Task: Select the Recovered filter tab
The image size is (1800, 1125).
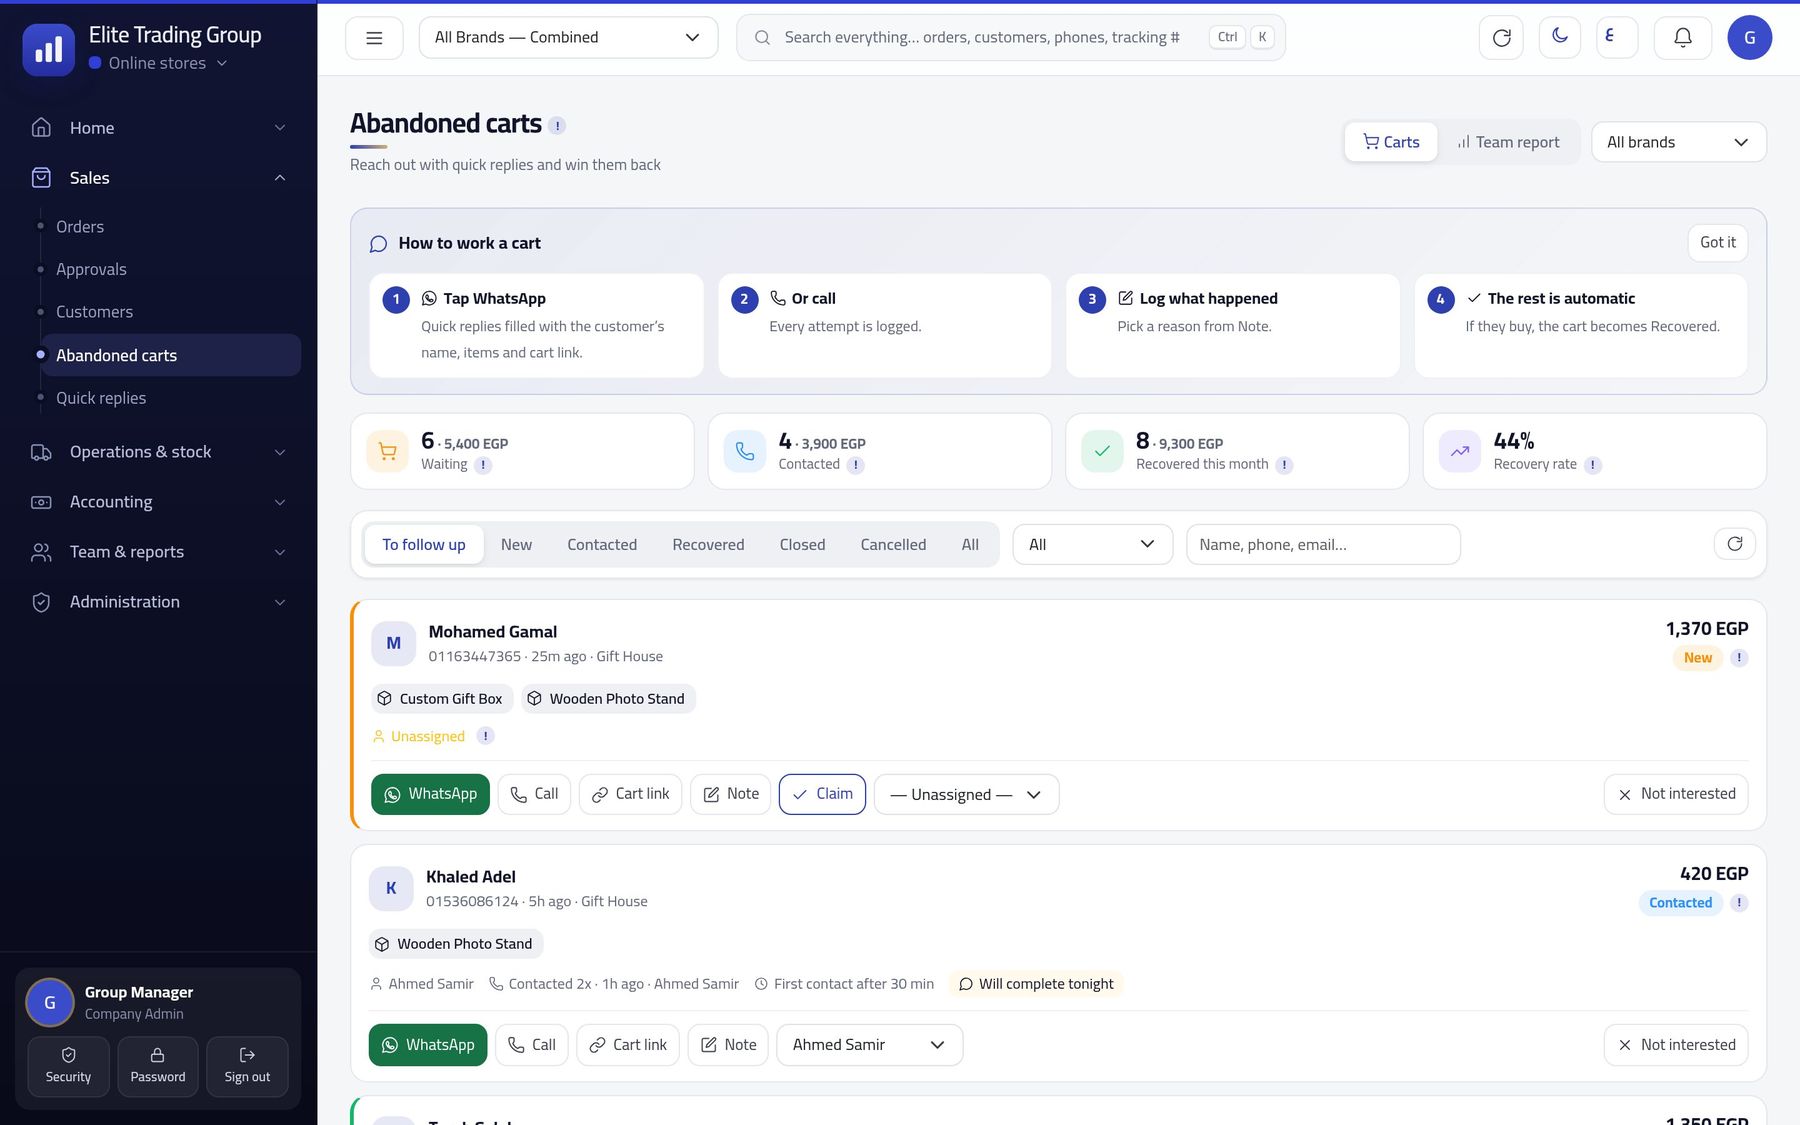Action: tap(708, 545)
